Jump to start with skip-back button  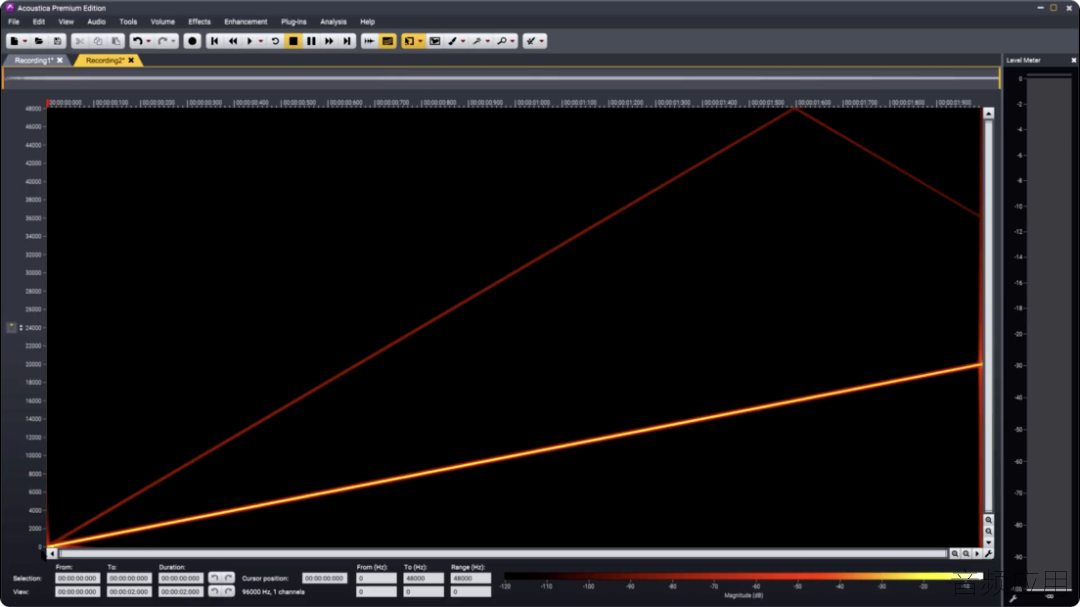tap(214, 41)
